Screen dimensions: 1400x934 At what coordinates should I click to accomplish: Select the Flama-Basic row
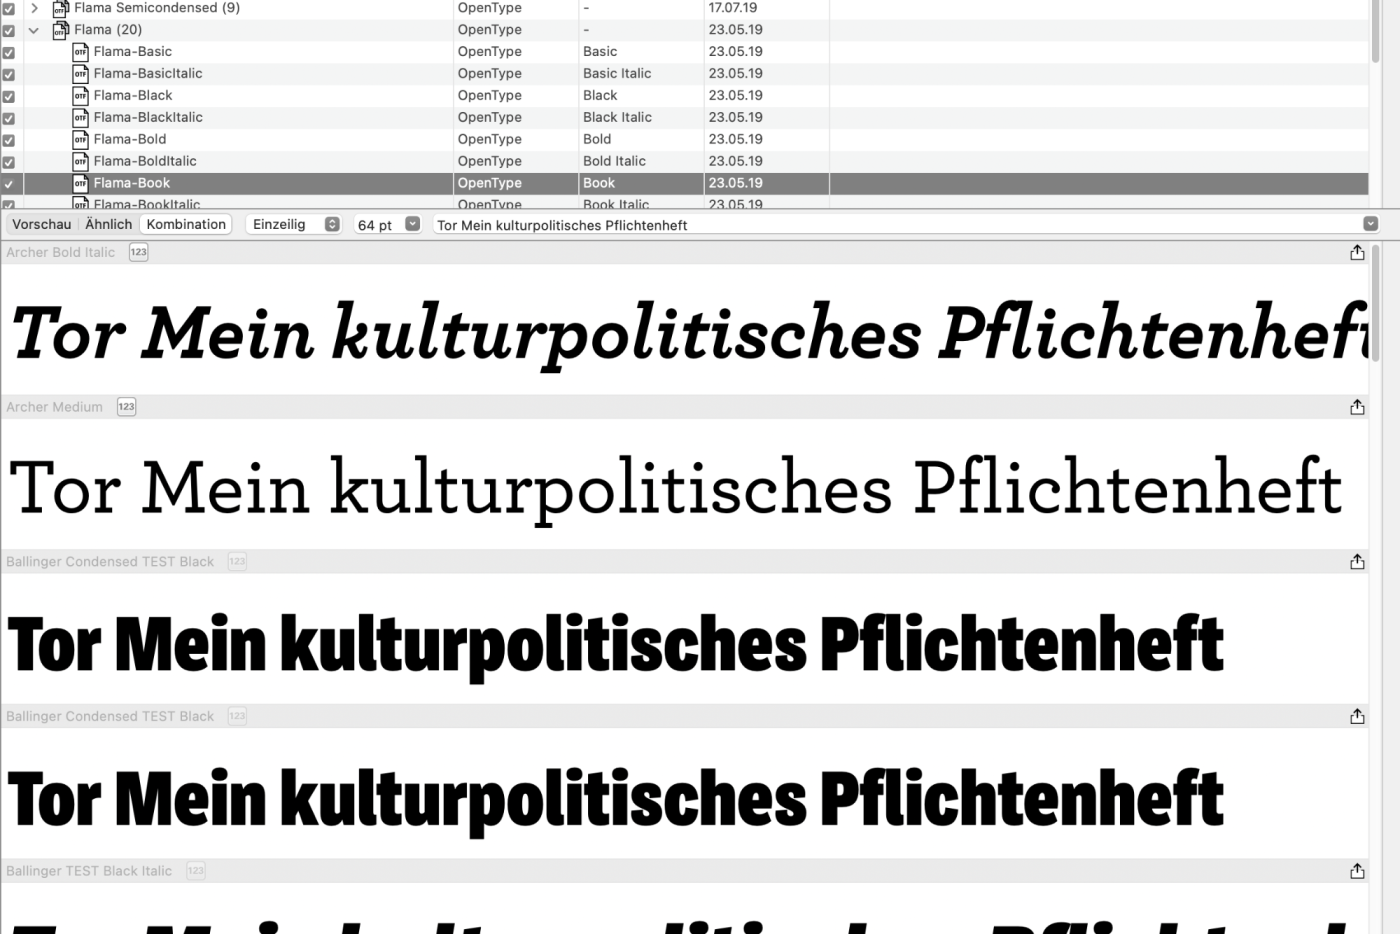(685, 52)
